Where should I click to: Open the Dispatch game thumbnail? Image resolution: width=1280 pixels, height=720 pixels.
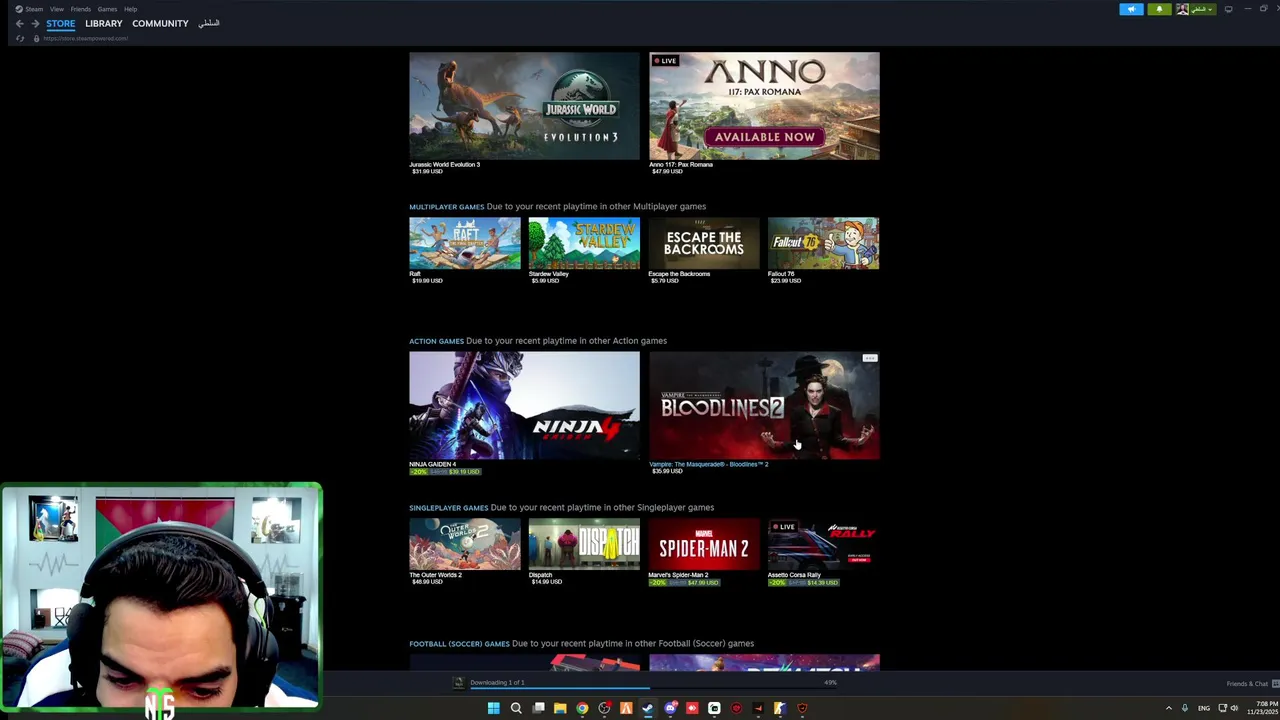584,544
